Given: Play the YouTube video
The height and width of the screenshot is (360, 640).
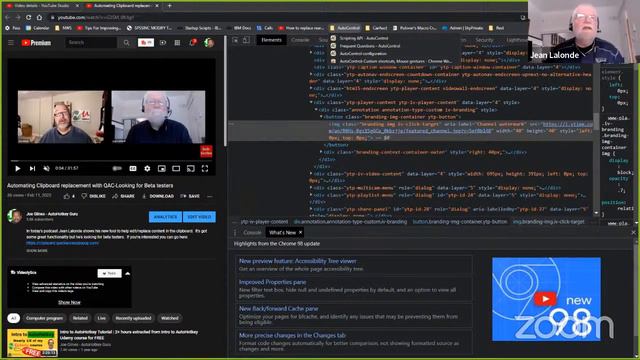Looking at the screenshot, I should click(18, 168).
